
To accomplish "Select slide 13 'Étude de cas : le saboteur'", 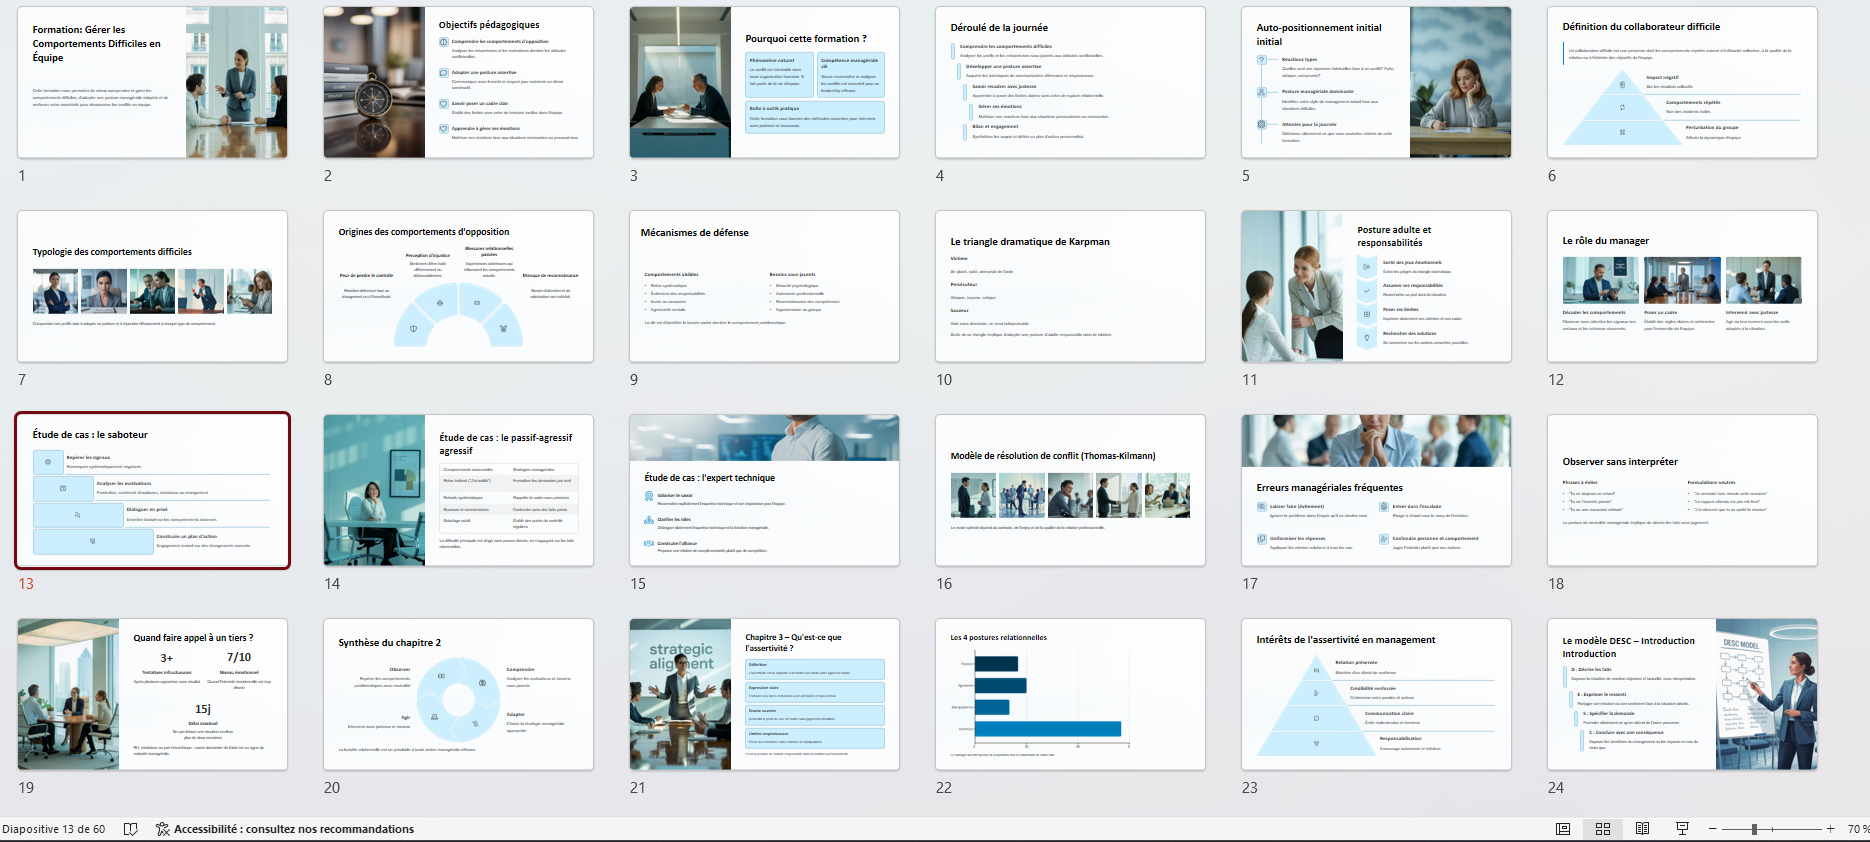I will point(152,490).
